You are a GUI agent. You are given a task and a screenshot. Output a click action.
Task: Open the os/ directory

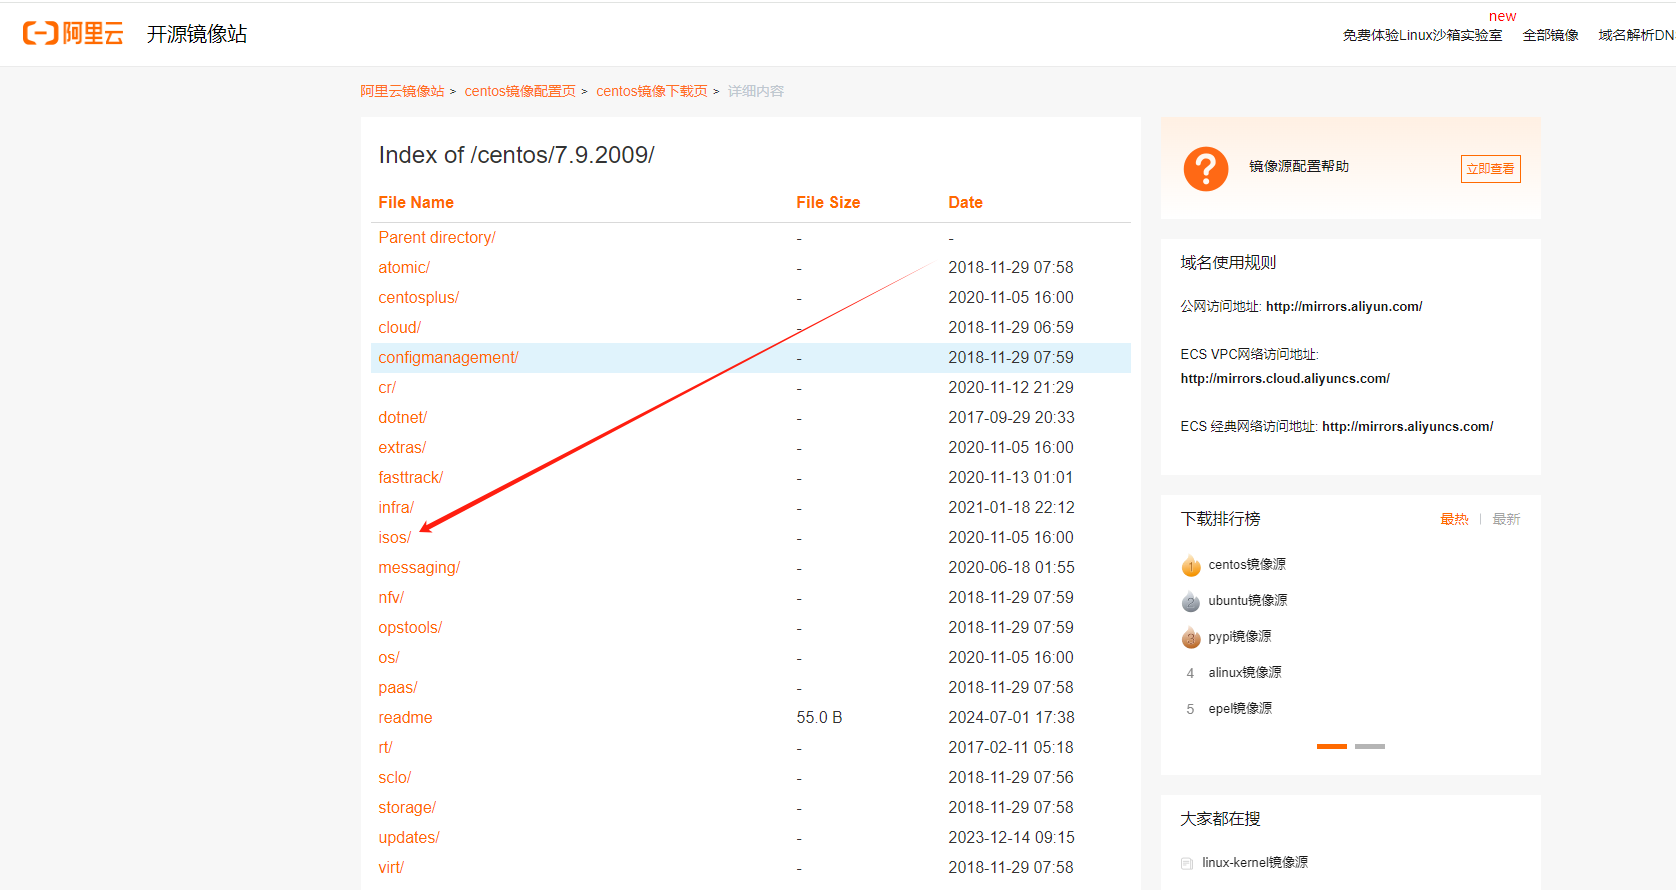point(389,657)
